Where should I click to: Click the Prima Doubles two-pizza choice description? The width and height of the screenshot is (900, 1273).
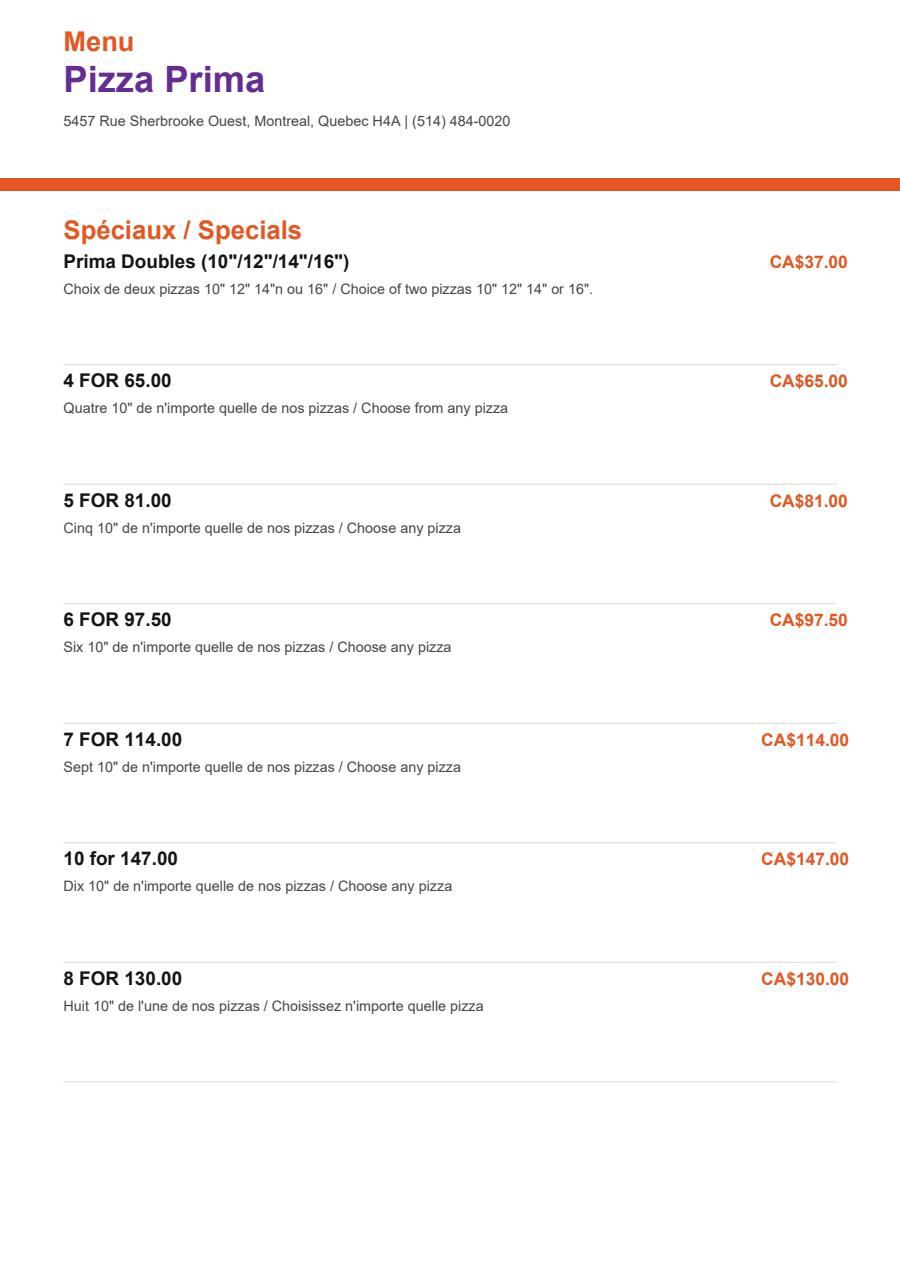[x=328, y=289]
